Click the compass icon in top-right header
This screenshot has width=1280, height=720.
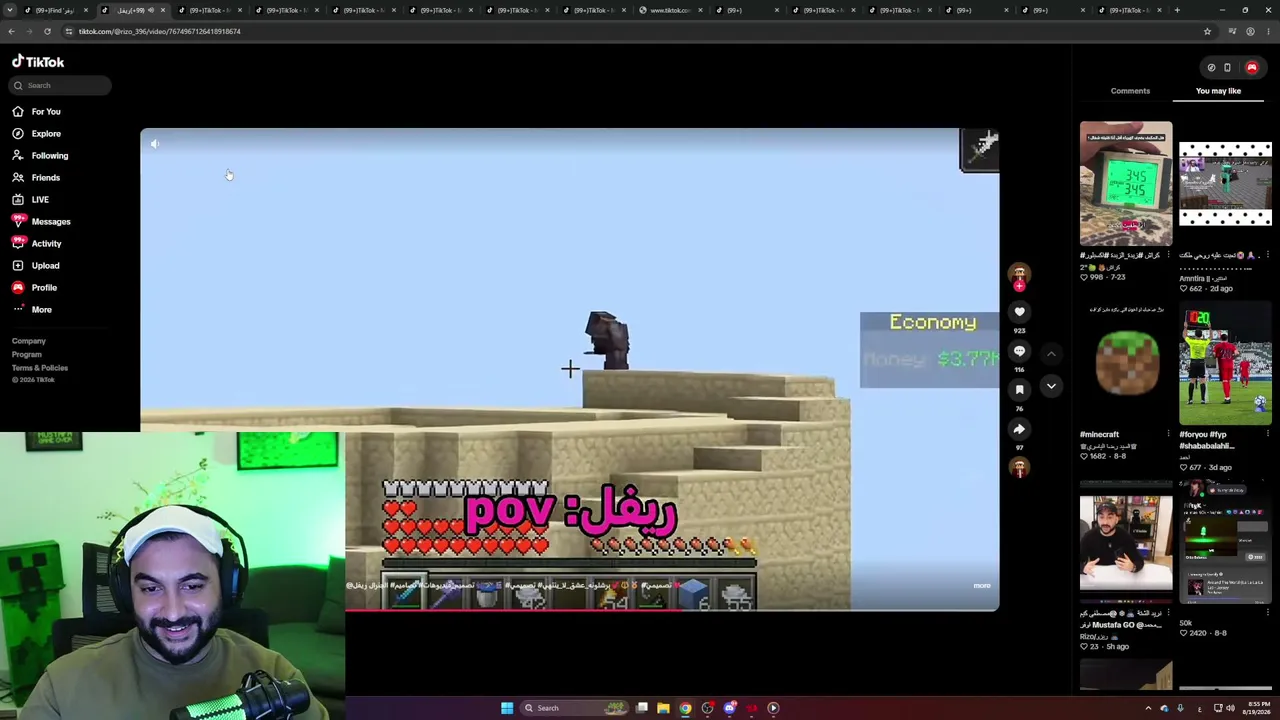(1211, 68)
